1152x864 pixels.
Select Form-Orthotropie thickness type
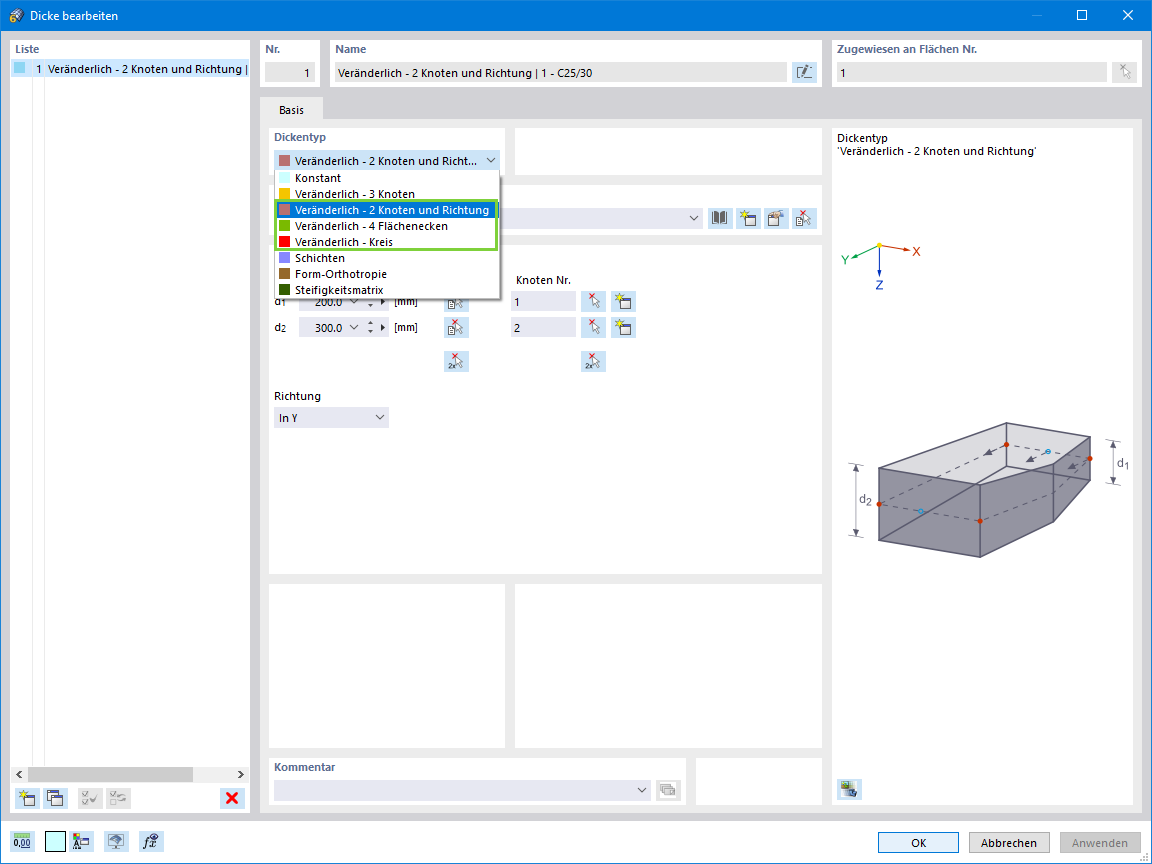coord(387,274)
